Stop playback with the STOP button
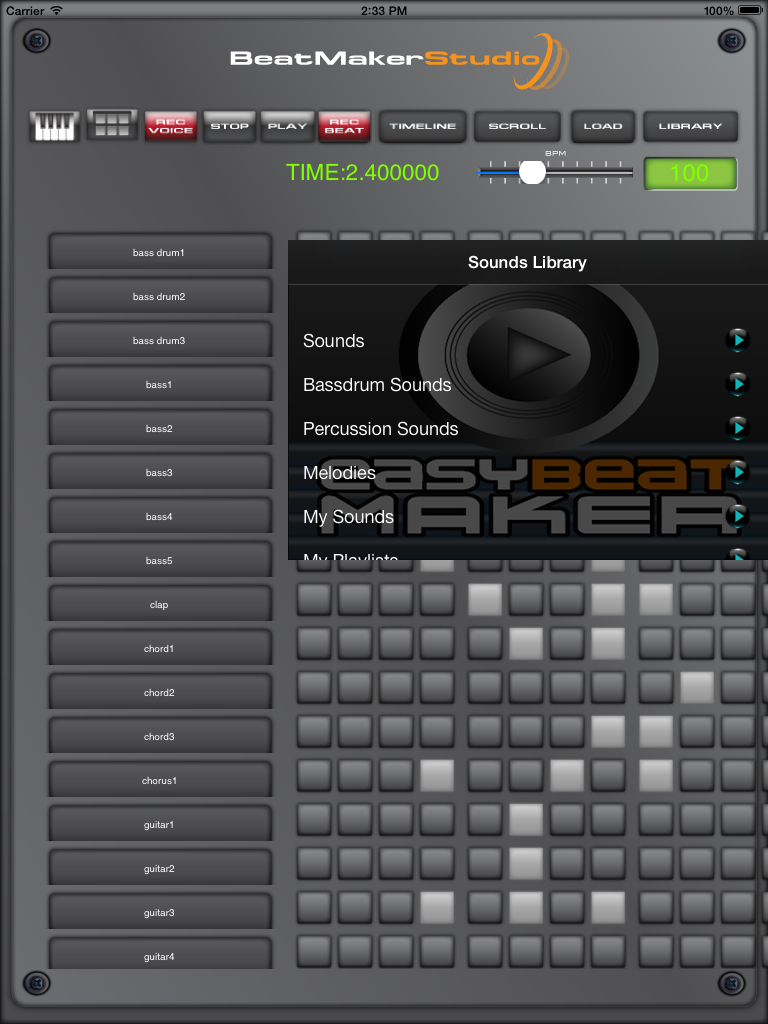This screenshot has width=768, height=1024. [229, 126]
